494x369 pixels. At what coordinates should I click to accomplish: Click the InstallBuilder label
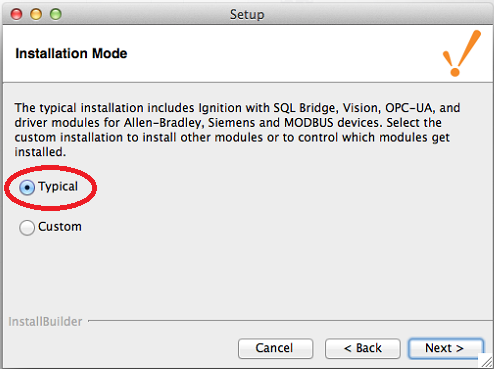(x=45, y=321)
